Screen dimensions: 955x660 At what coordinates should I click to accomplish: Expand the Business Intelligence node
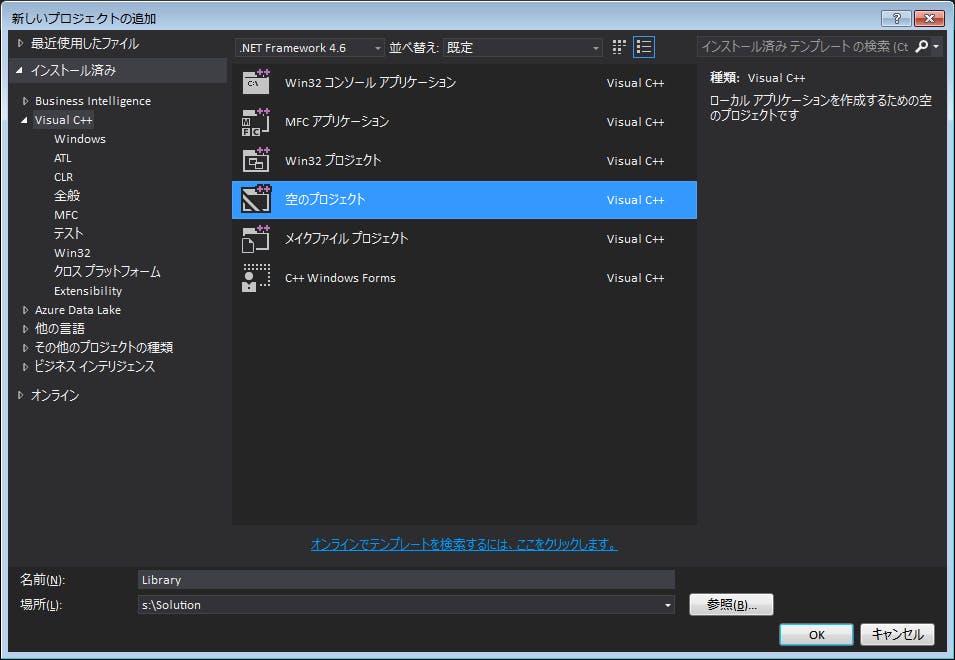coord(25,101)
